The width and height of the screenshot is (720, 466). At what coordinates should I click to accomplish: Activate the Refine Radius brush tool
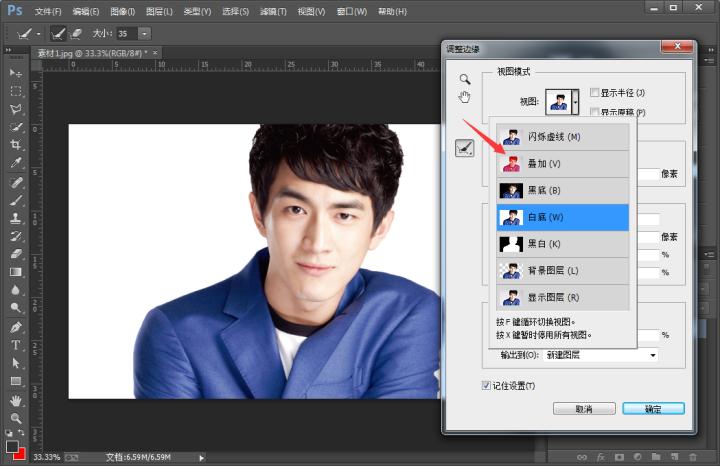tap(464, 148)
